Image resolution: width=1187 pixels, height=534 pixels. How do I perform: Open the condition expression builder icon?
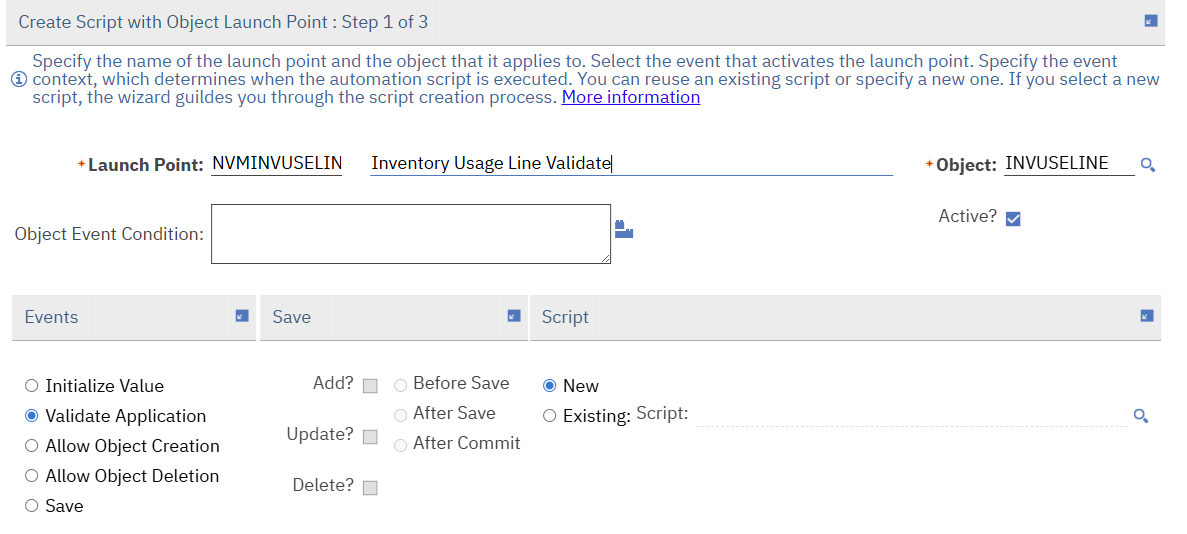(x=624, y=230)
